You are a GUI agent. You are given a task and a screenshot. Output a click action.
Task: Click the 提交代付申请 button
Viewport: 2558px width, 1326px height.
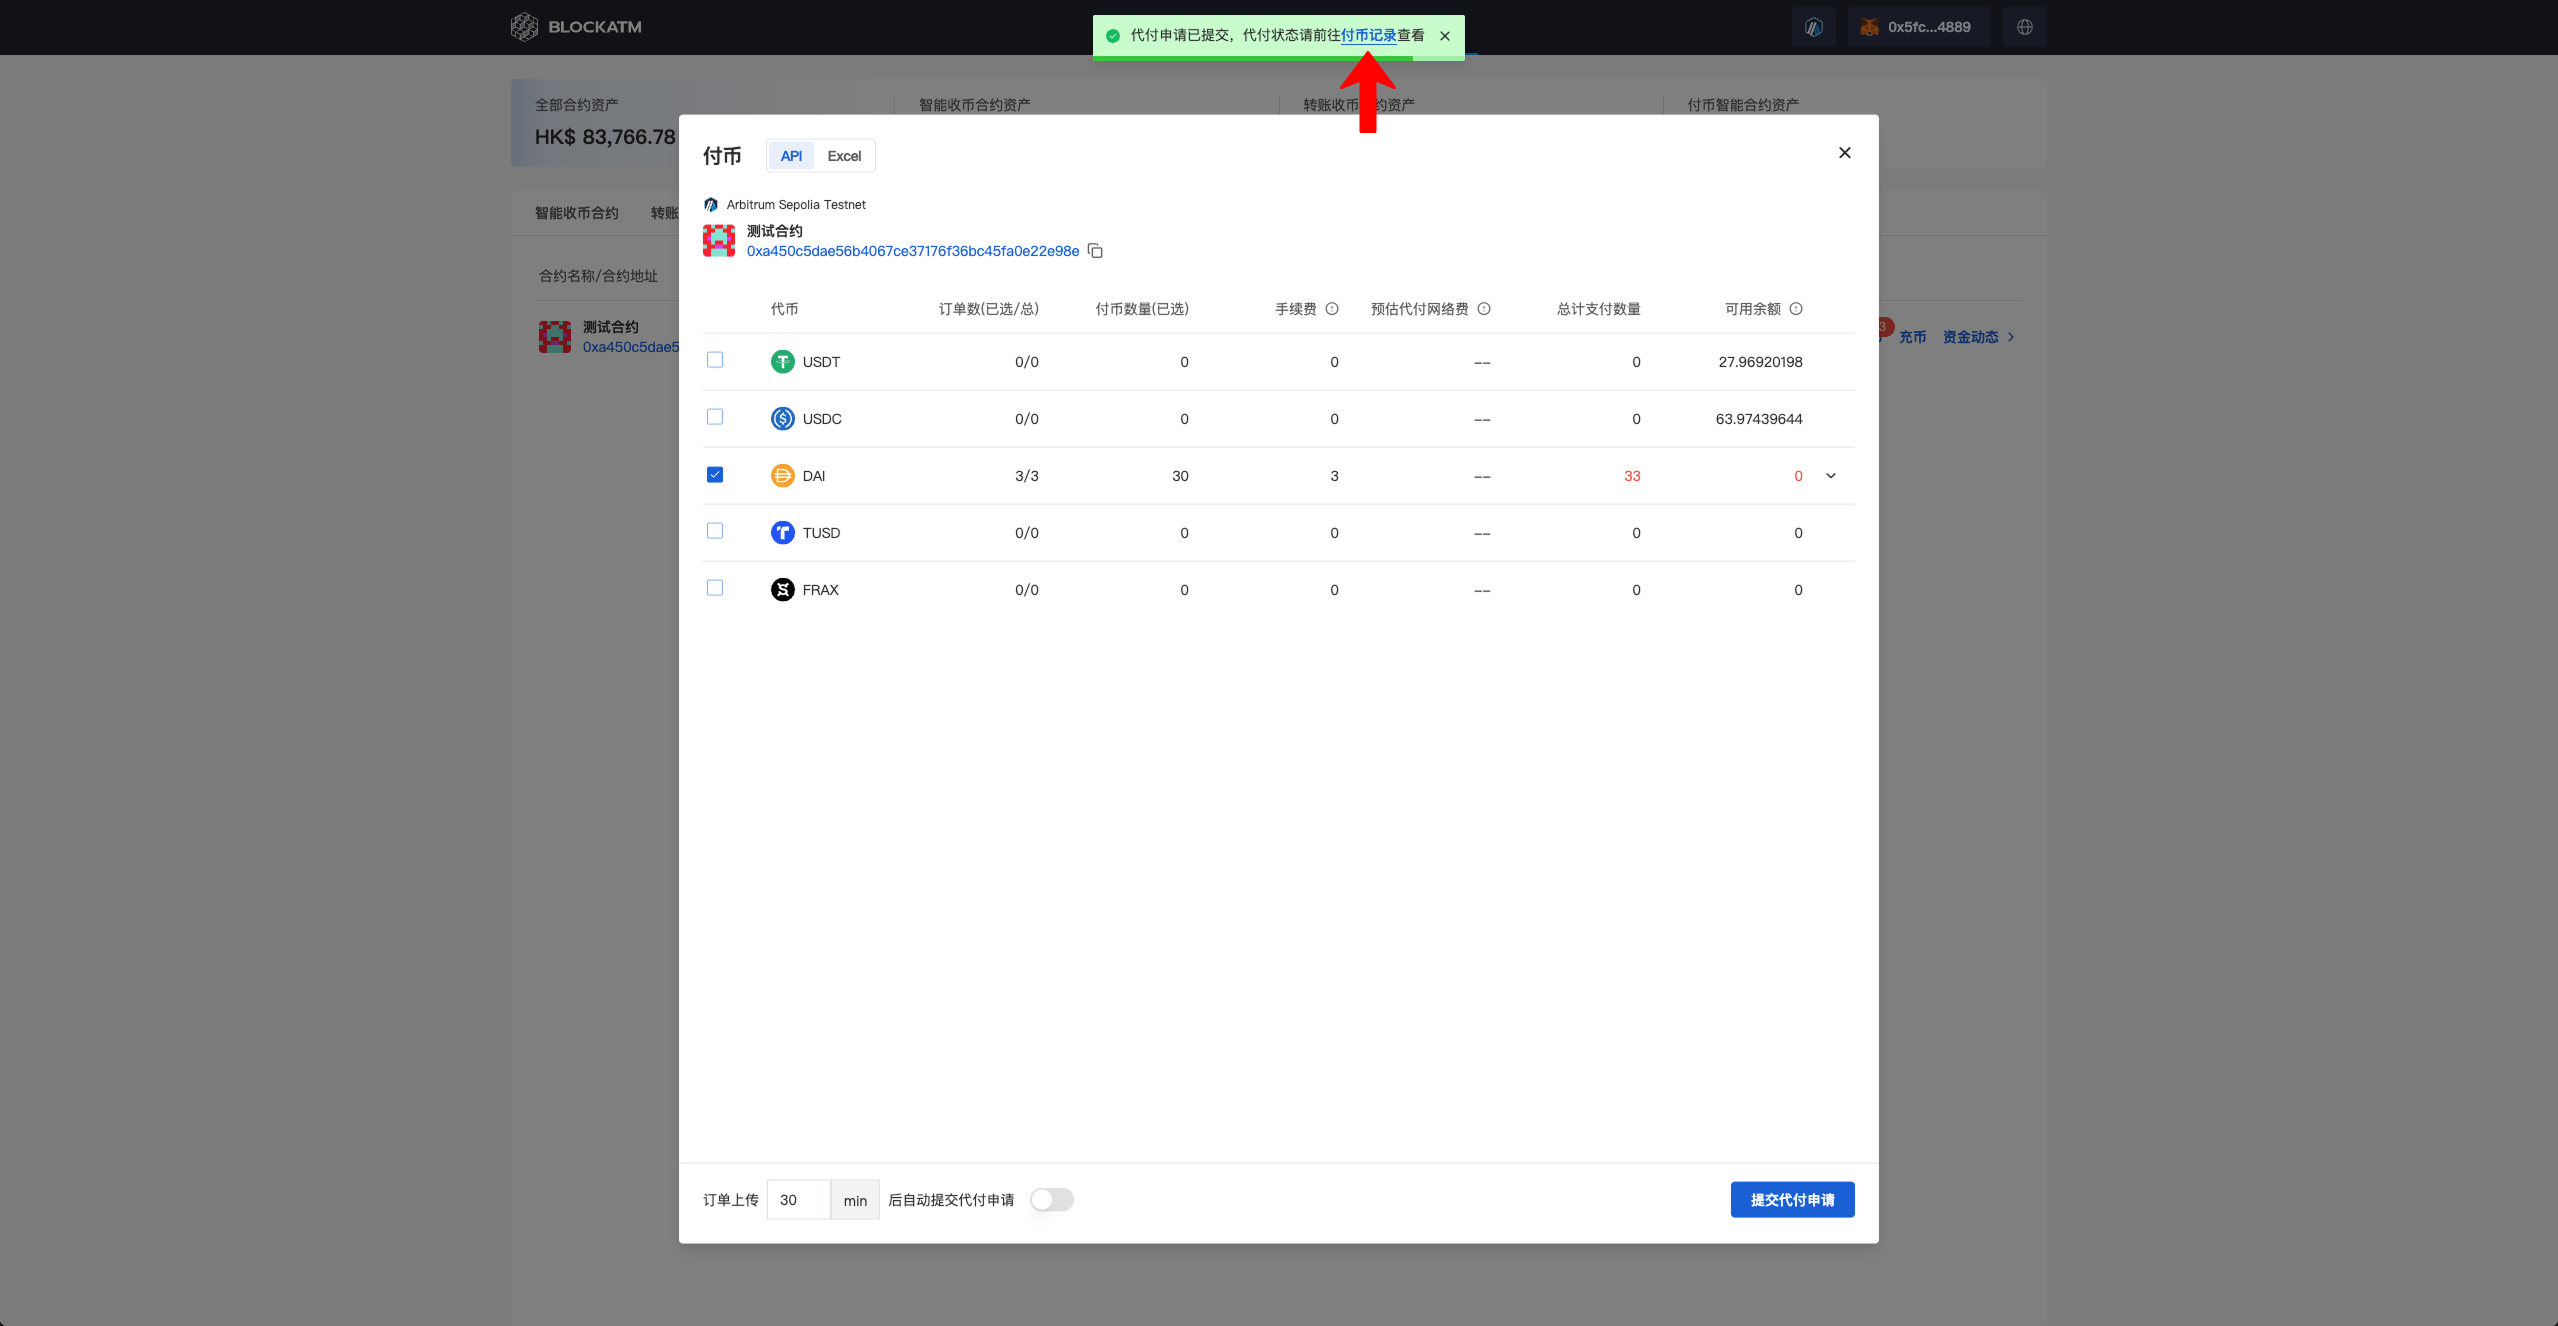(1792, 1200)
